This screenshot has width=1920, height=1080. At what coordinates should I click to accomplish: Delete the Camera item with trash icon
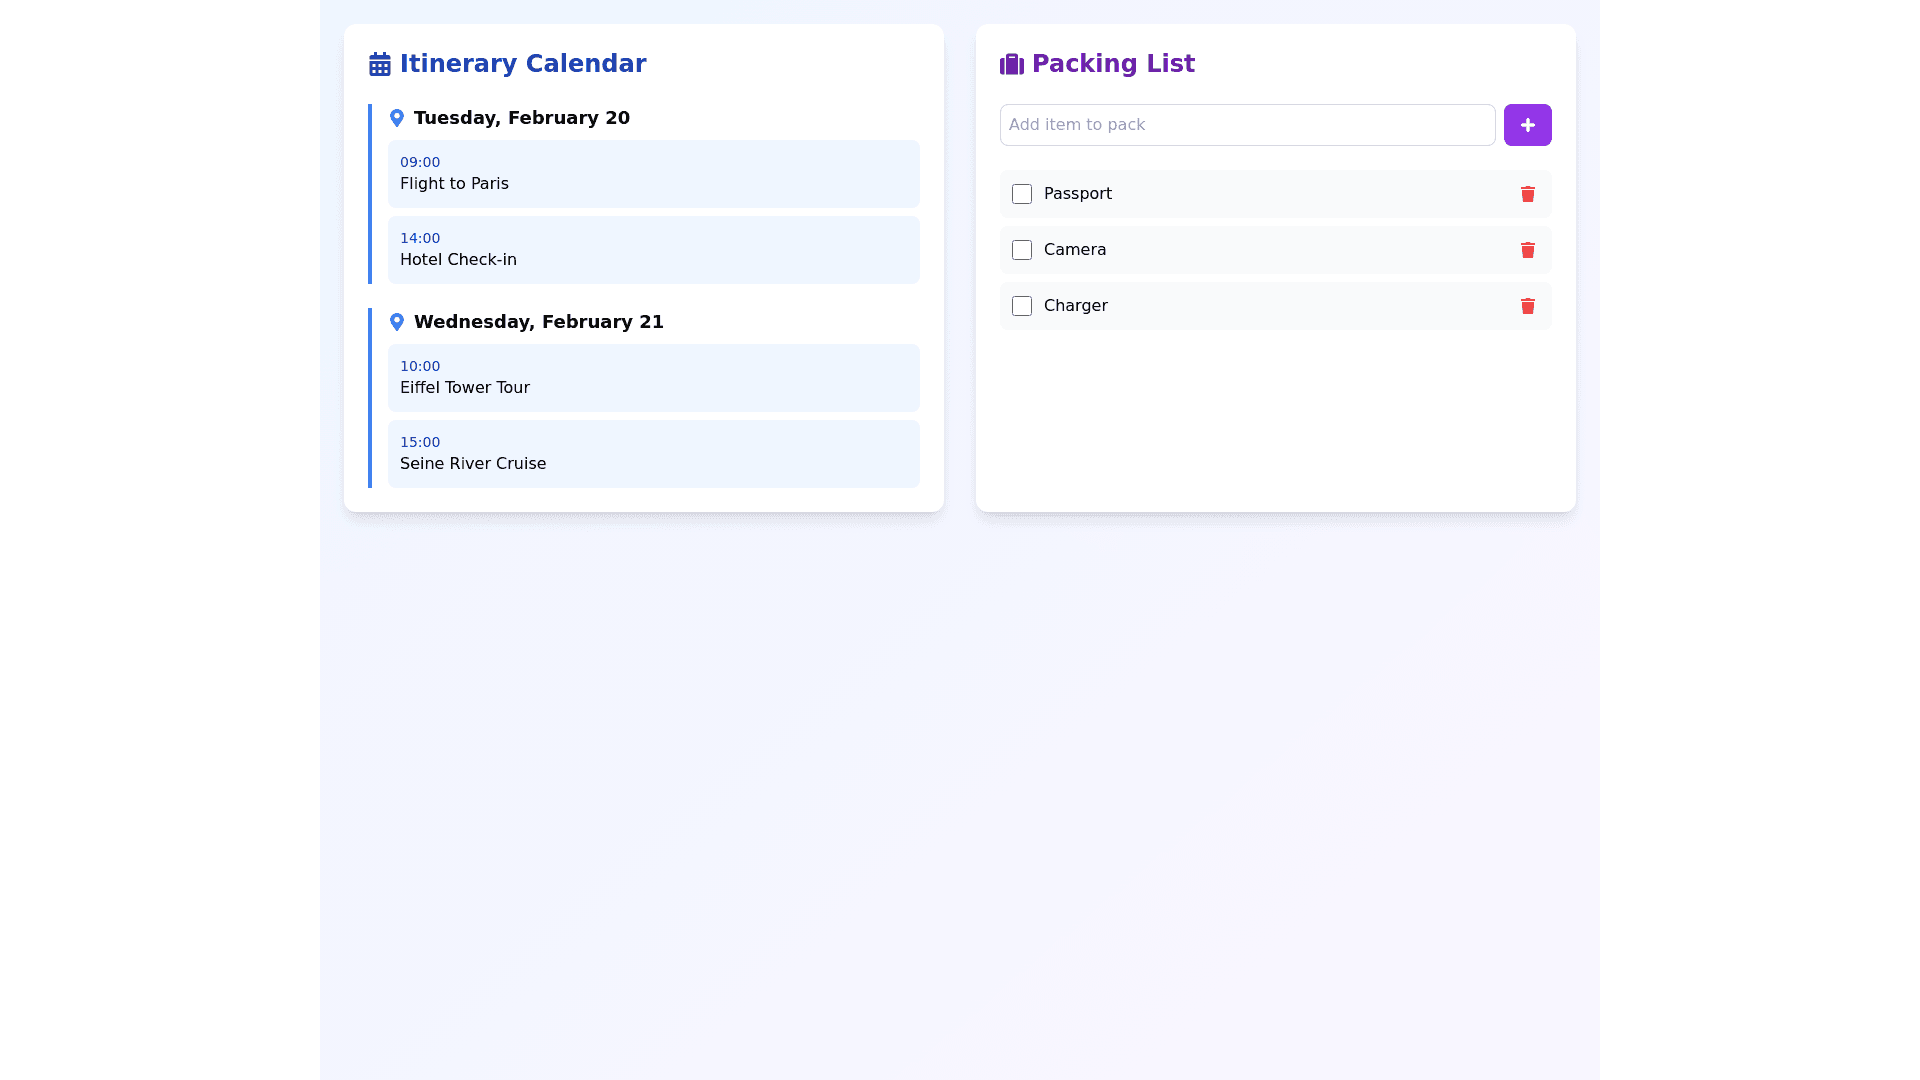click(x=1527, y=250)
